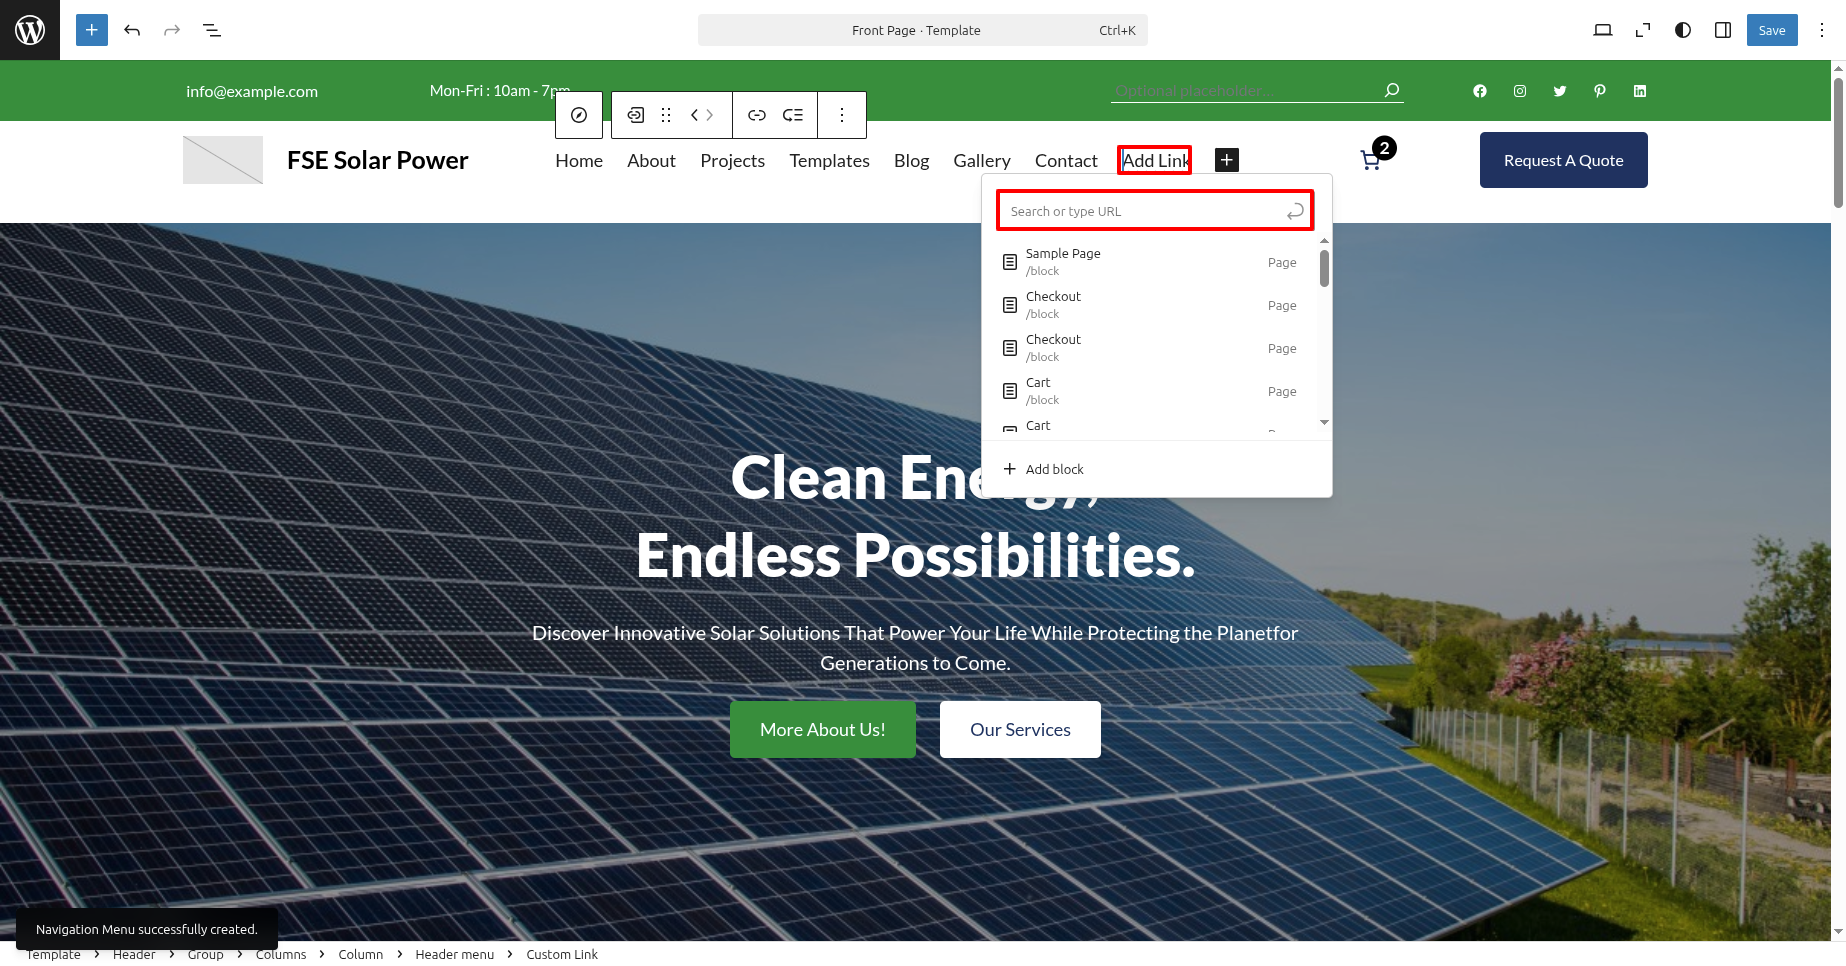Focus the header search placeholder field
Image resolution: width=1846 pixels, height=966 pixels.
click(1245, 91)
